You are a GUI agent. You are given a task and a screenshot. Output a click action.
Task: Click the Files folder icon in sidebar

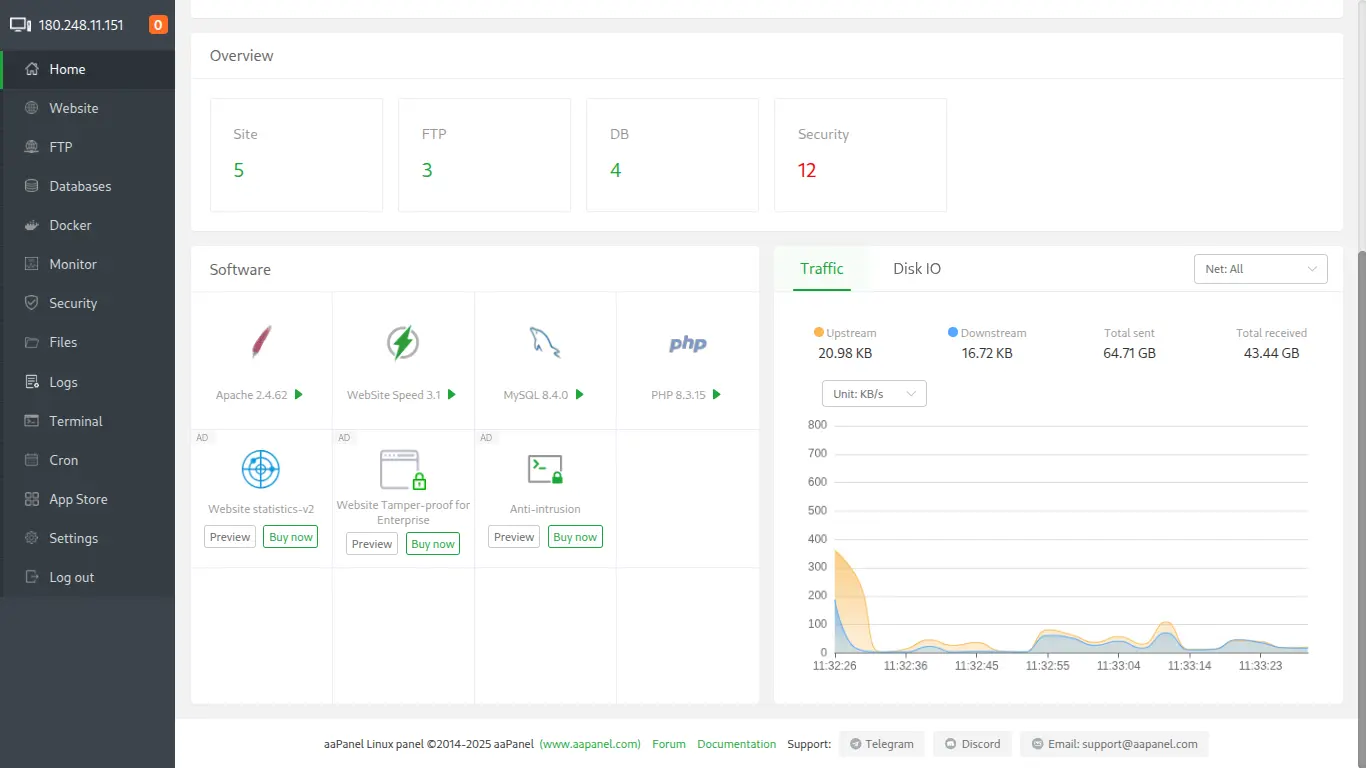pos(31,342)
